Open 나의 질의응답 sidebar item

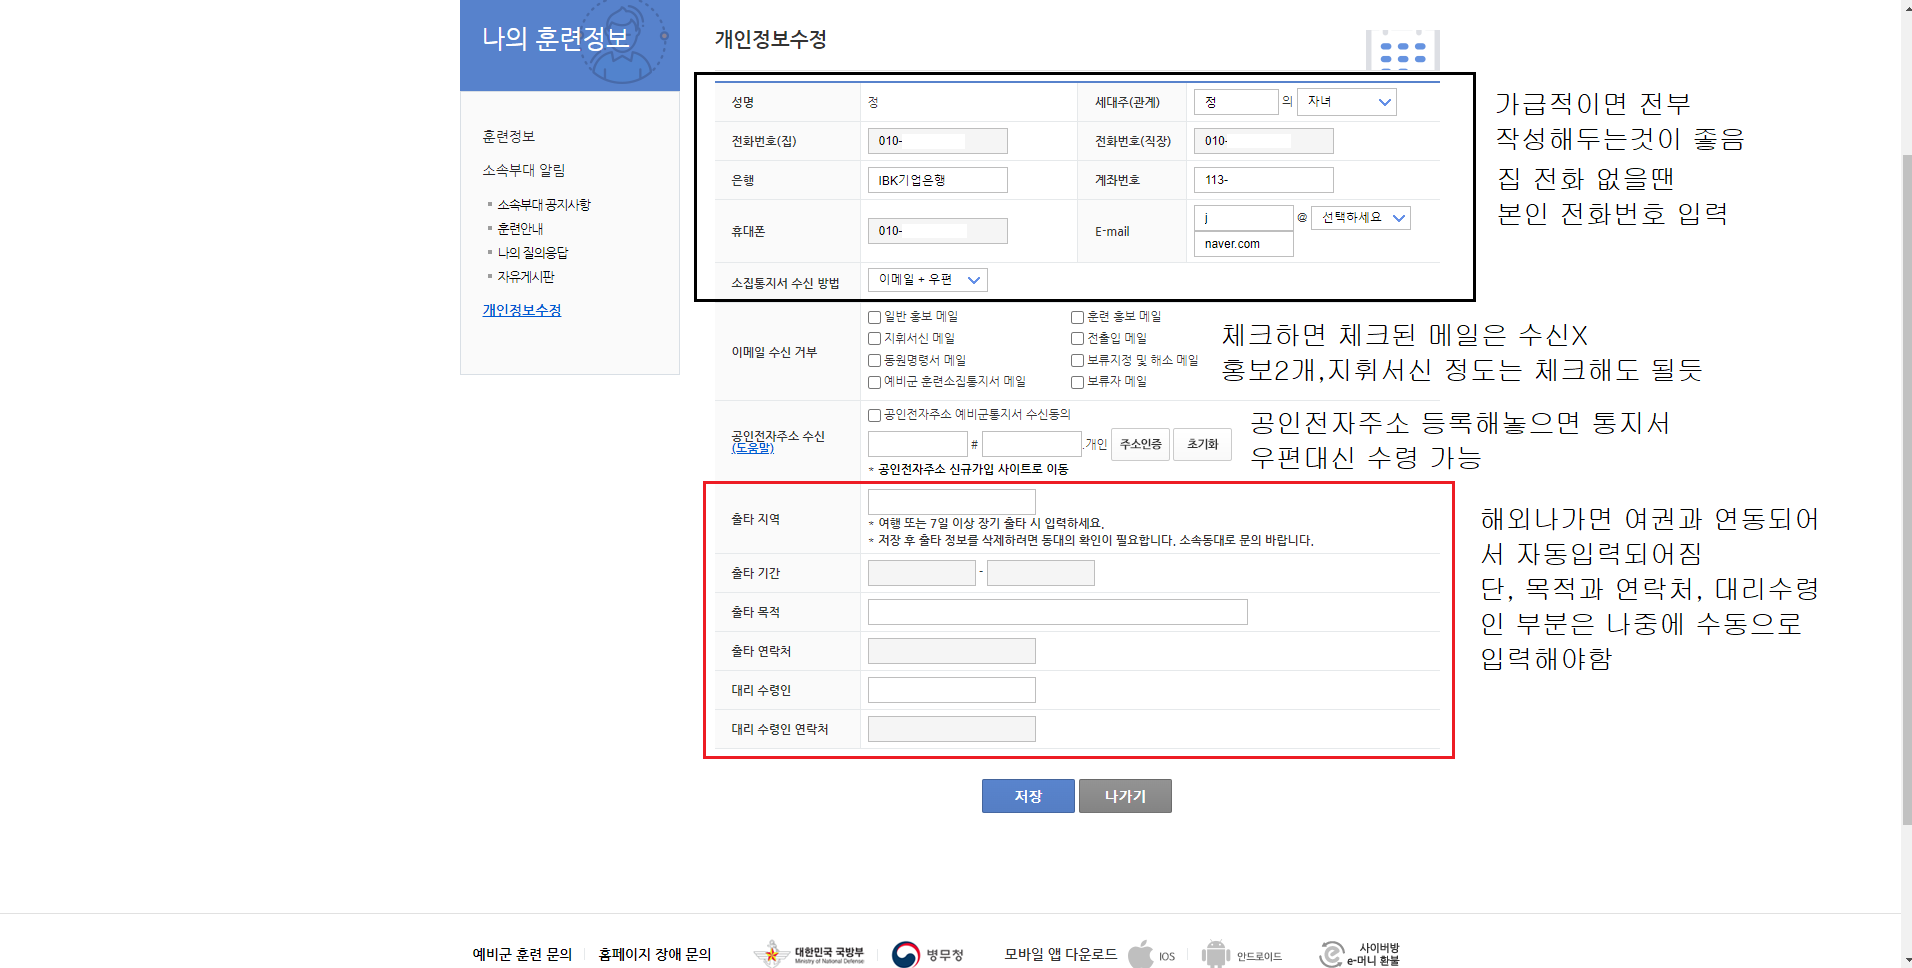tap(532, 253)
